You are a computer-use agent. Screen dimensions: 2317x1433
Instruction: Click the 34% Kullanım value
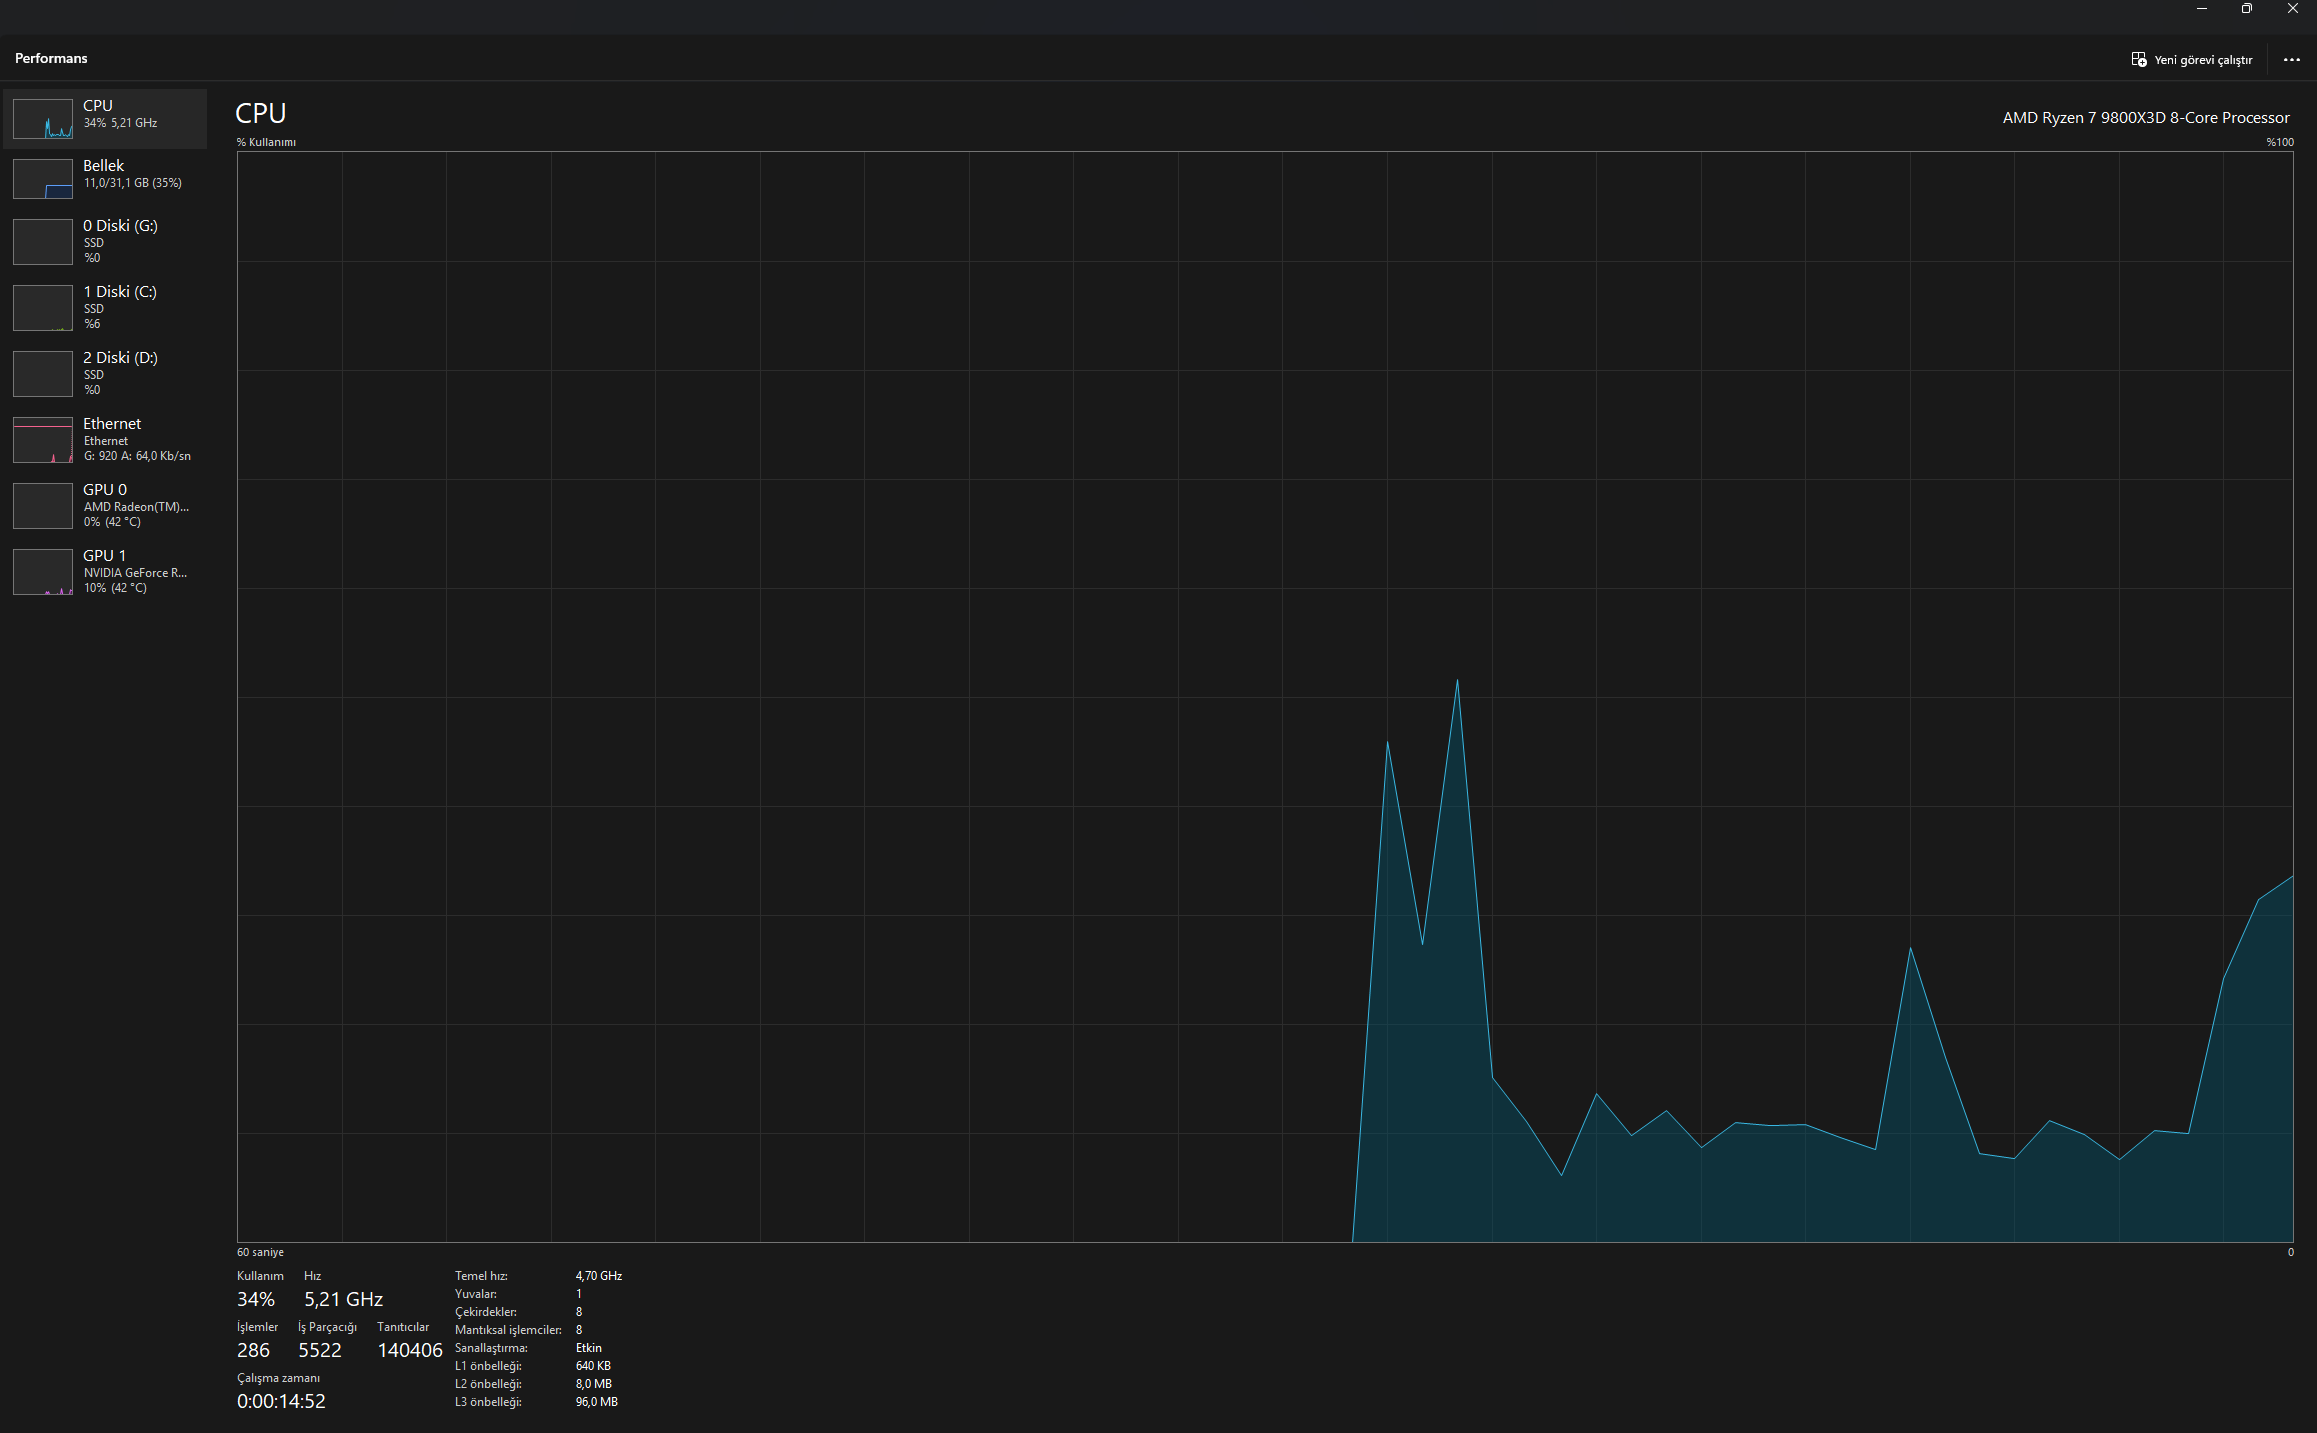(x=256, y=1299)
